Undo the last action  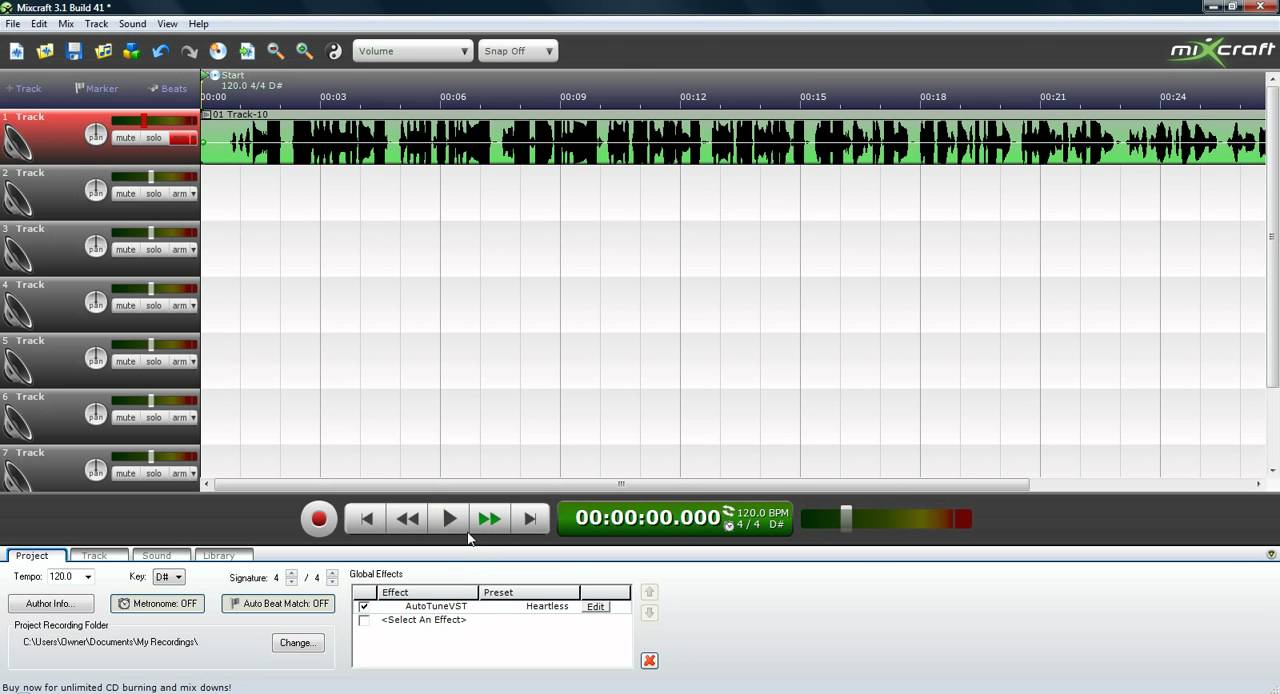(x=160, y=51)
